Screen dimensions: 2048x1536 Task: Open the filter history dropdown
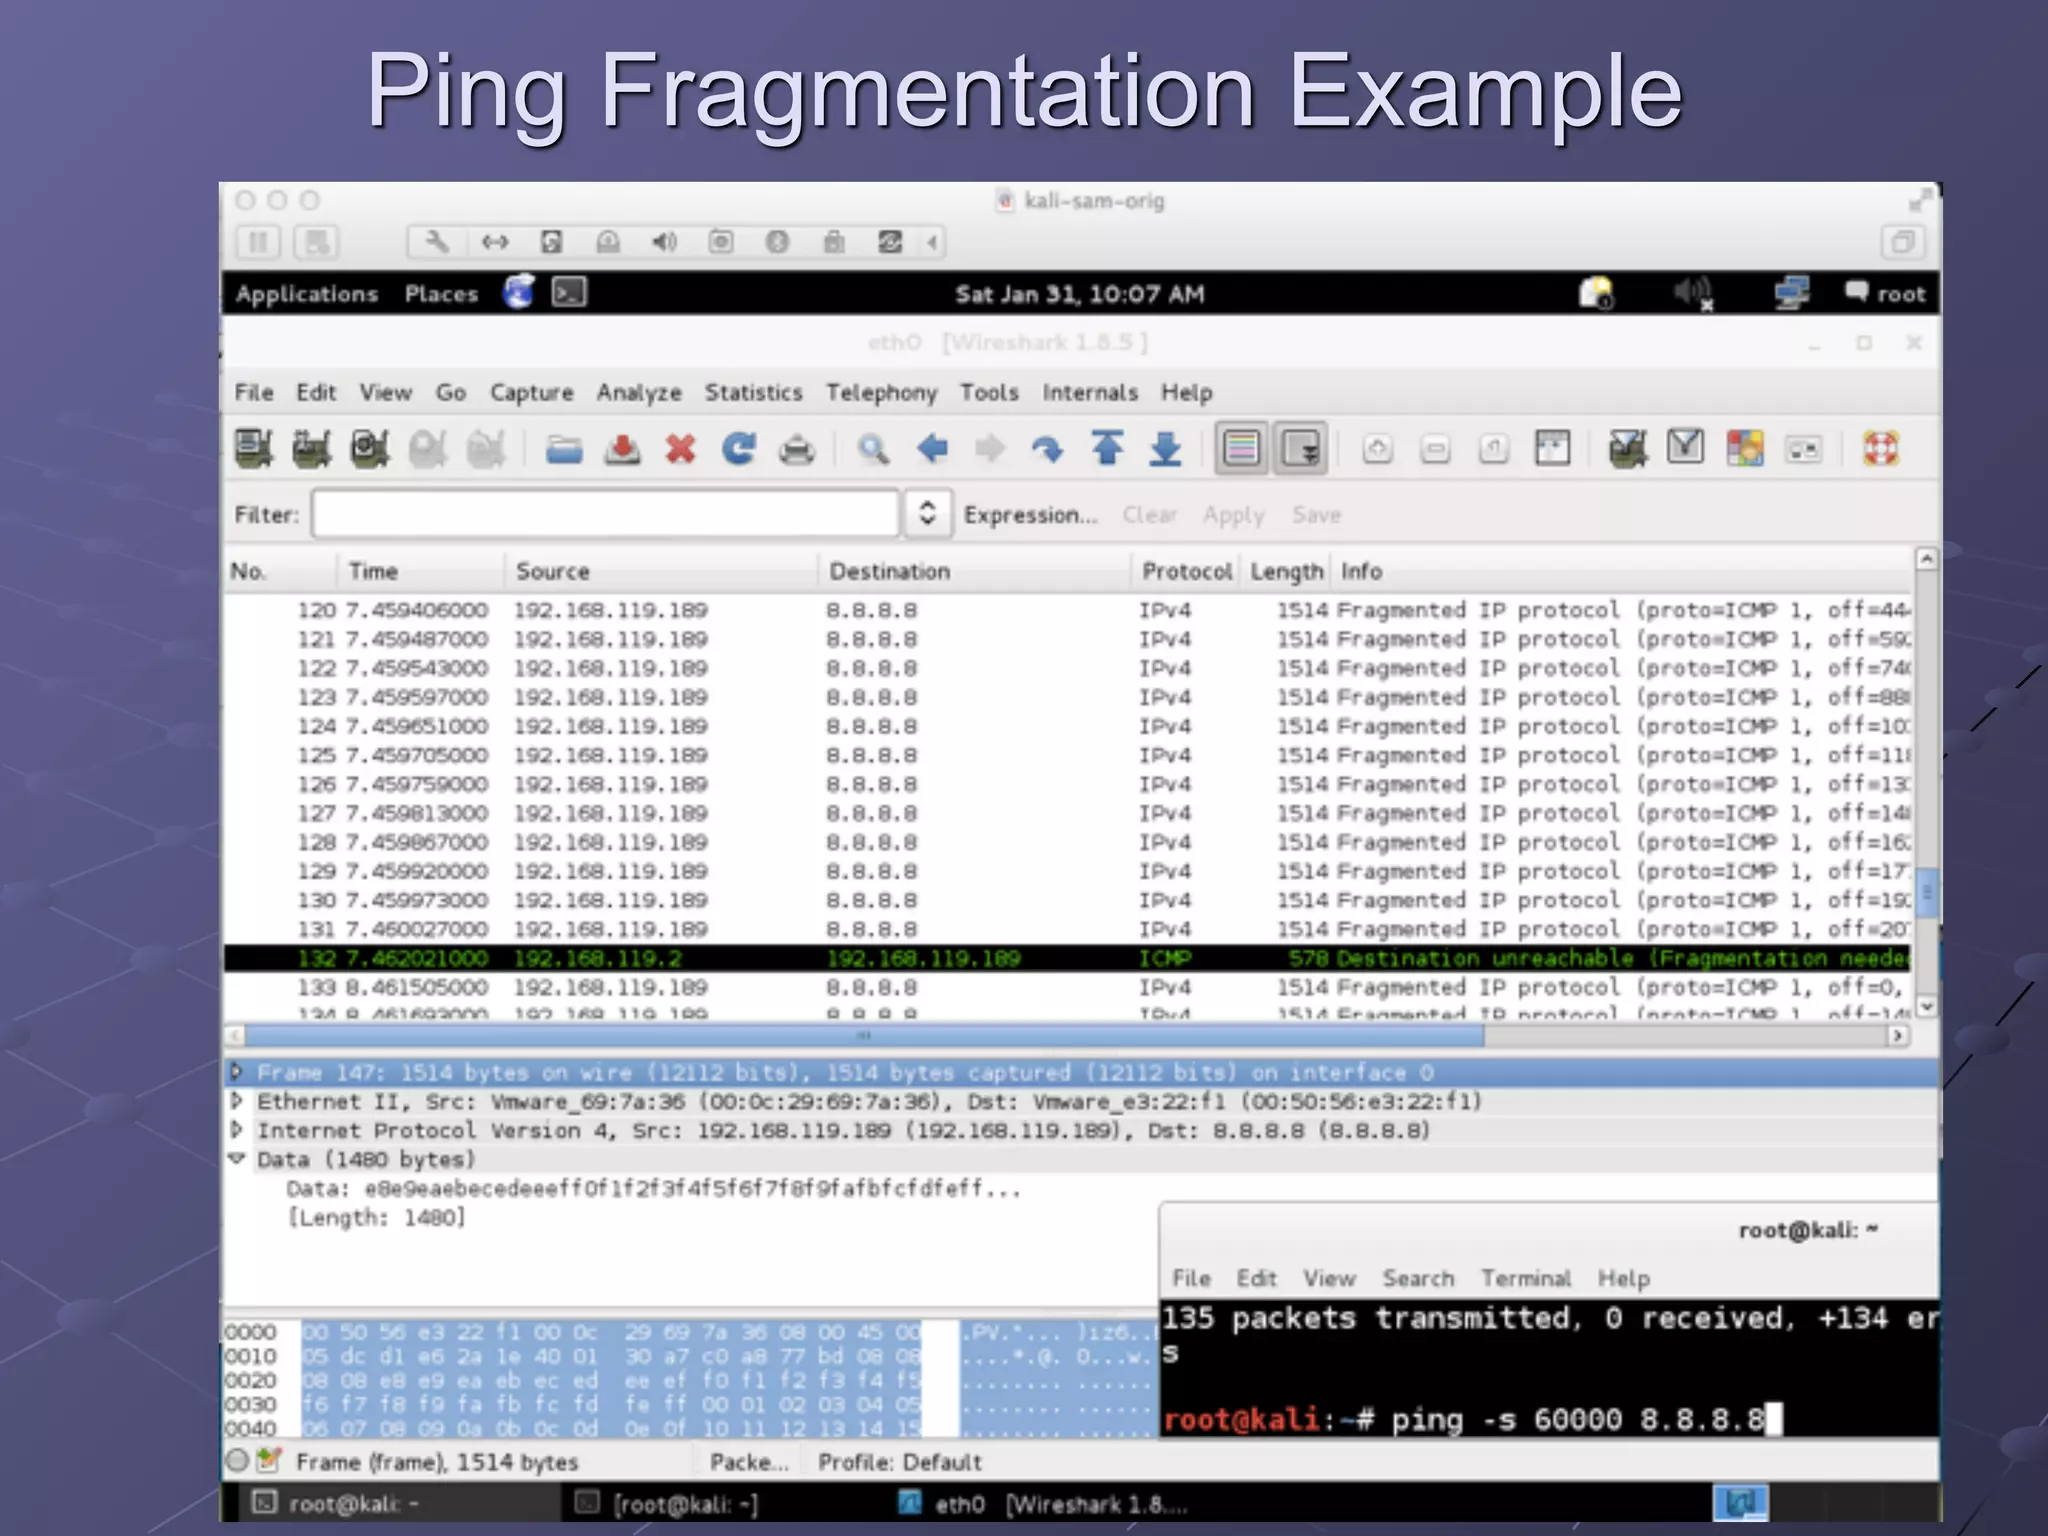(927, 514)
